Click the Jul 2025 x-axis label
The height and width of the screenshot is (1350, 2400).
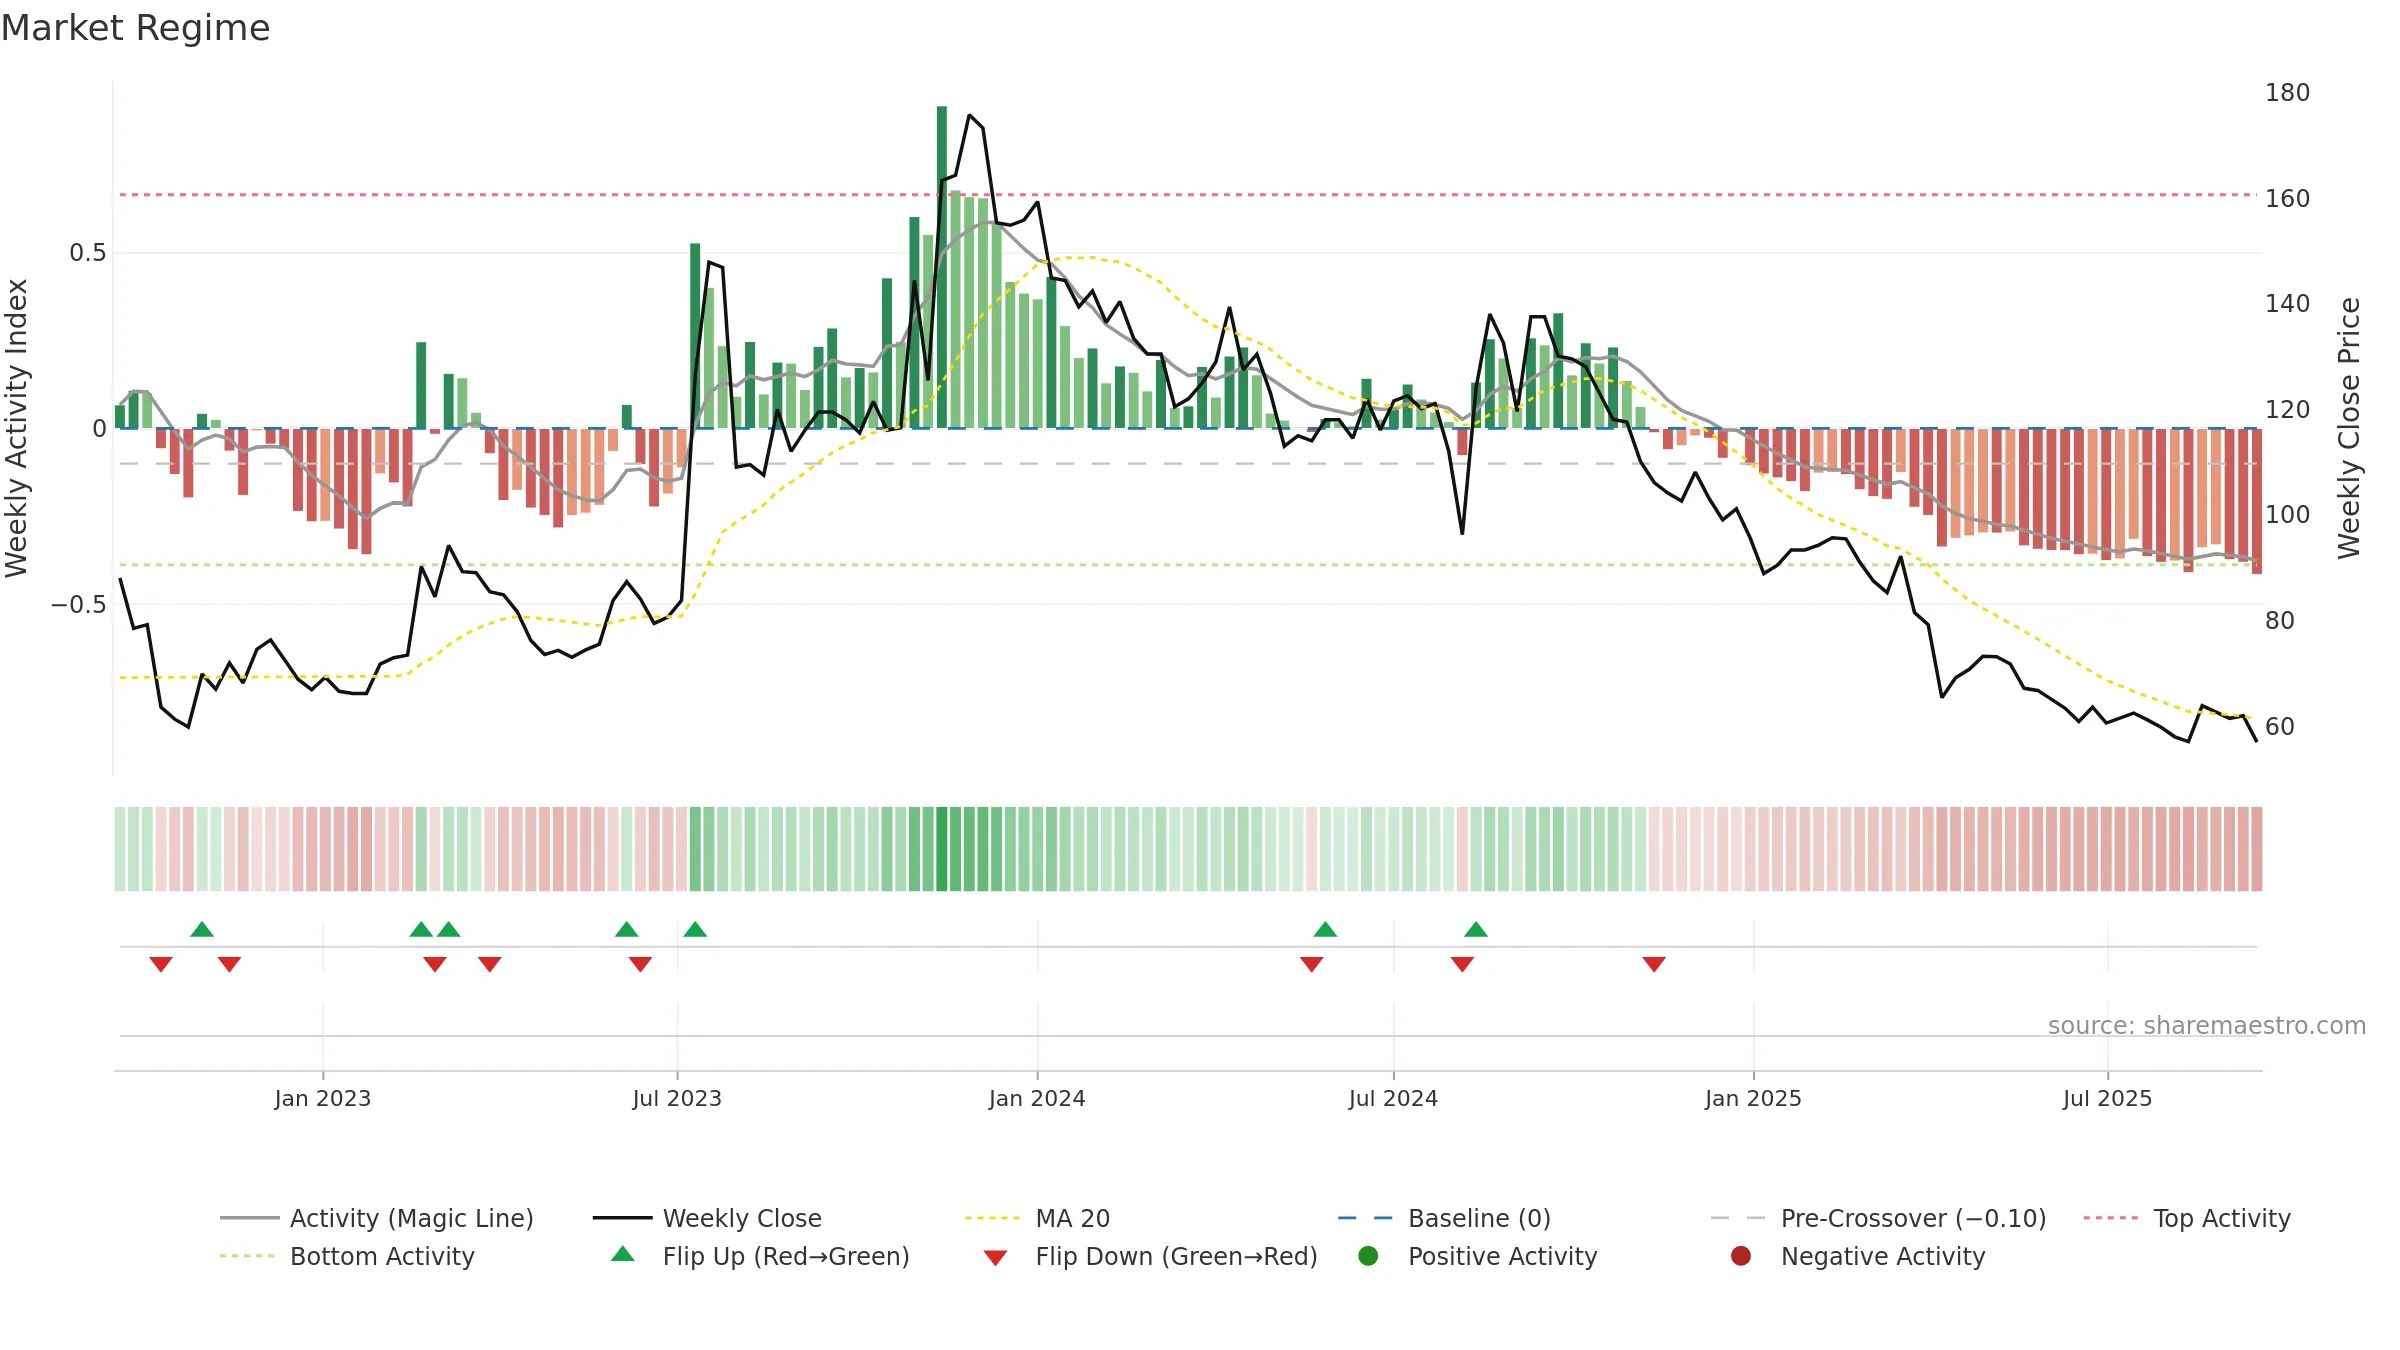click(x=2107, y=1098)
